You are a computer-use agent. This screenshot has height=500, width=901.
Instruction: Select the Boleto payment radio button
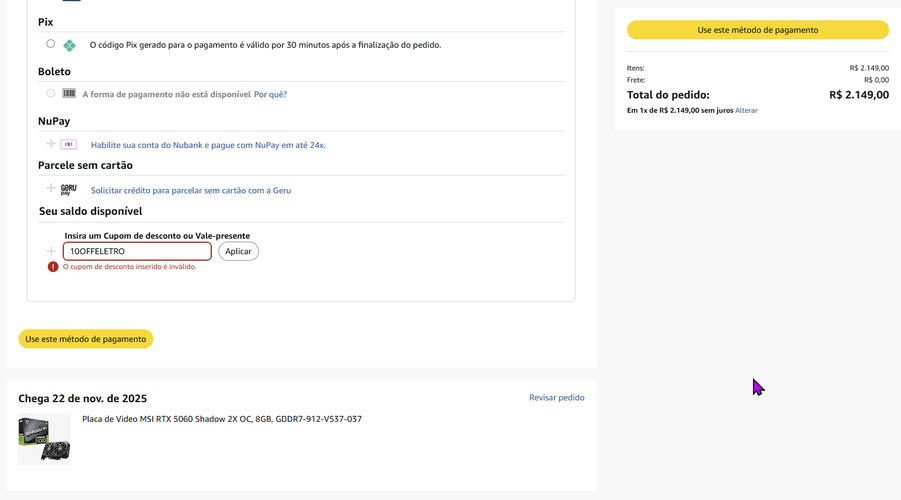[51, 93]
